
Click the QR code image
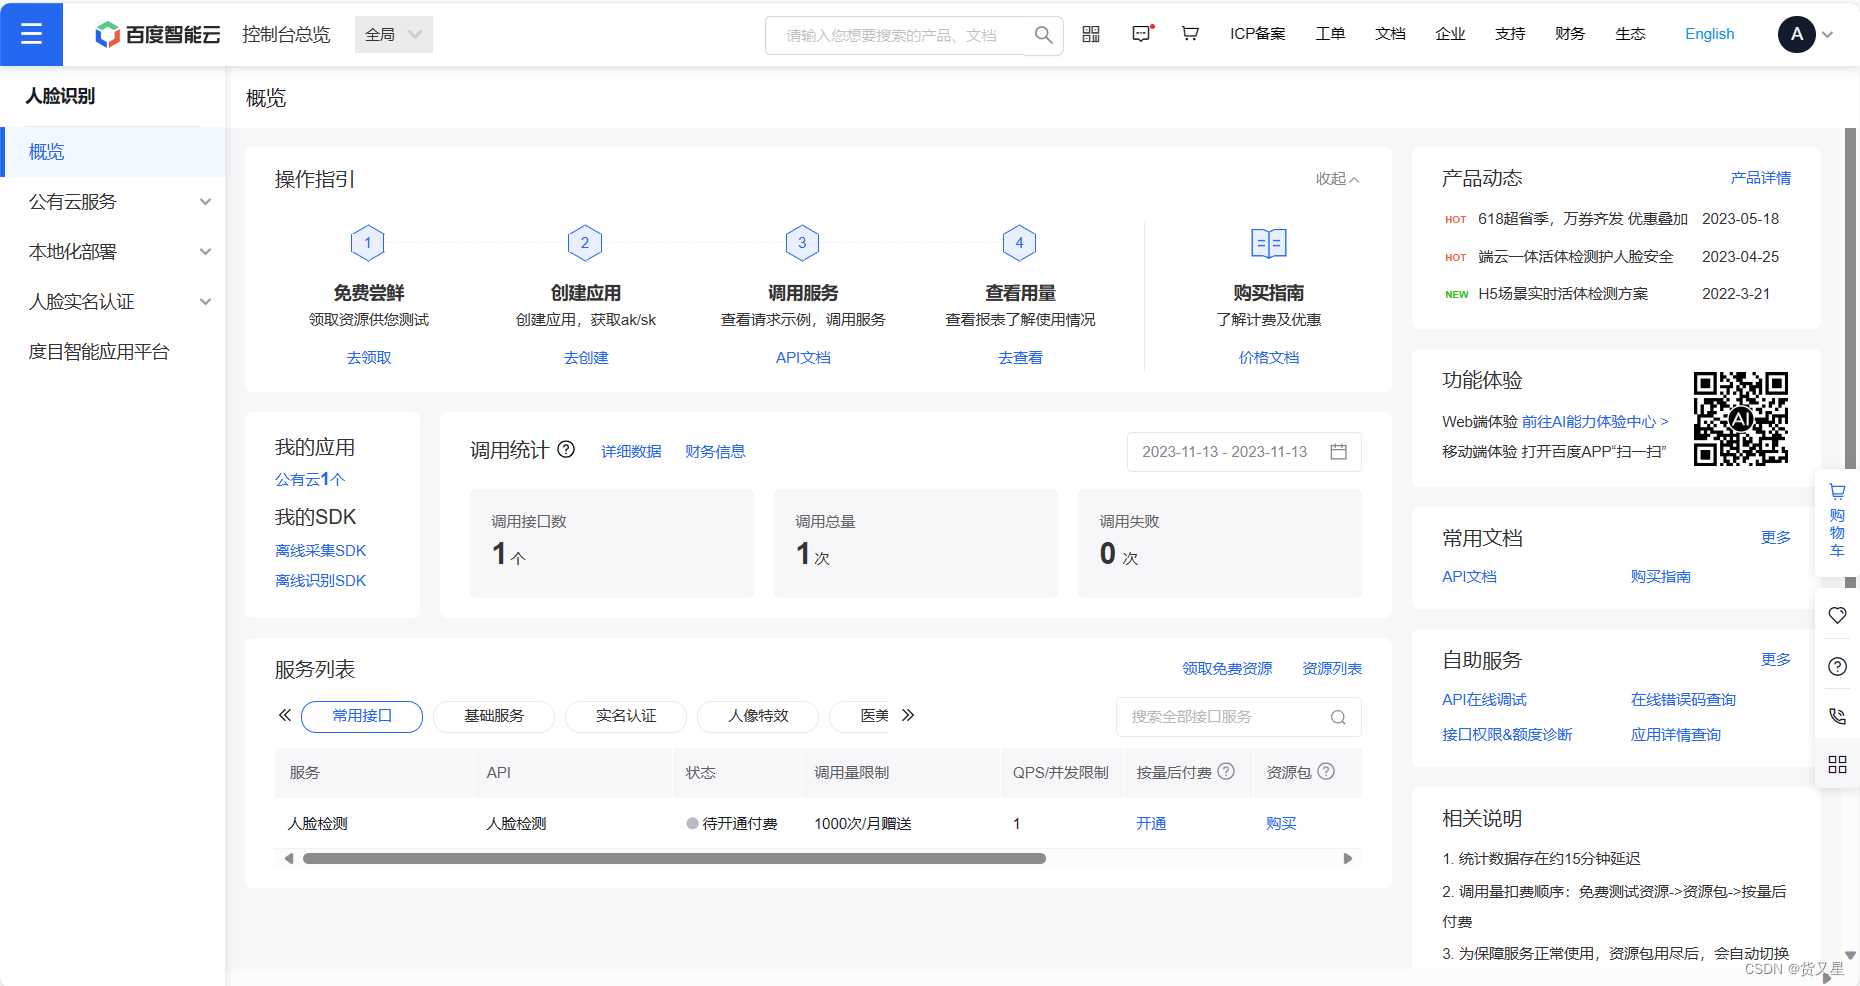click(1740, 419)
